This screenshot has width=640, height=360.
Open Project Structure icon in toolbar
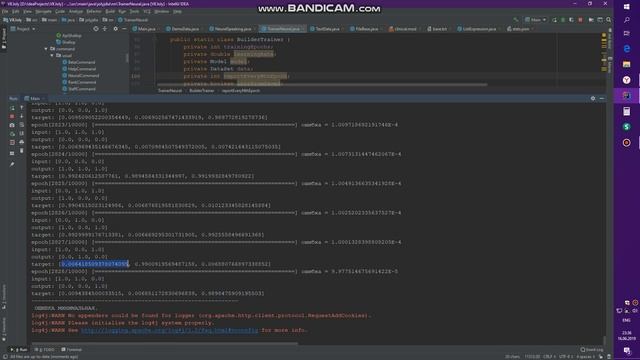[591, 20]
